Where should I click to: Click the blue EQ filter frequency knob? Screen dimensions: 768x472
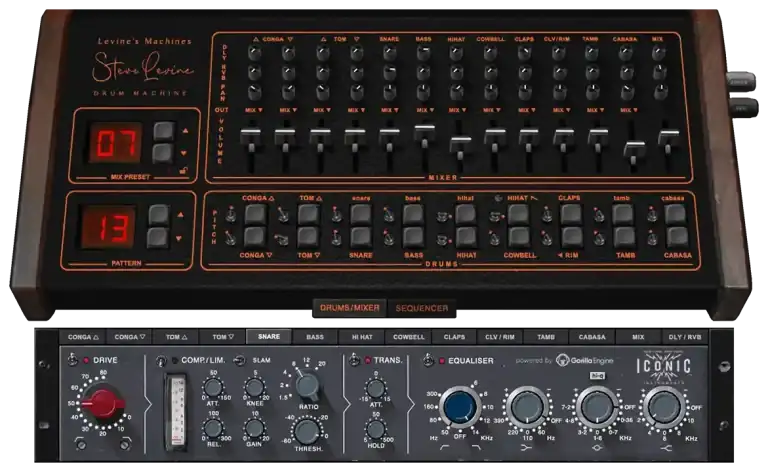(460, 407)
